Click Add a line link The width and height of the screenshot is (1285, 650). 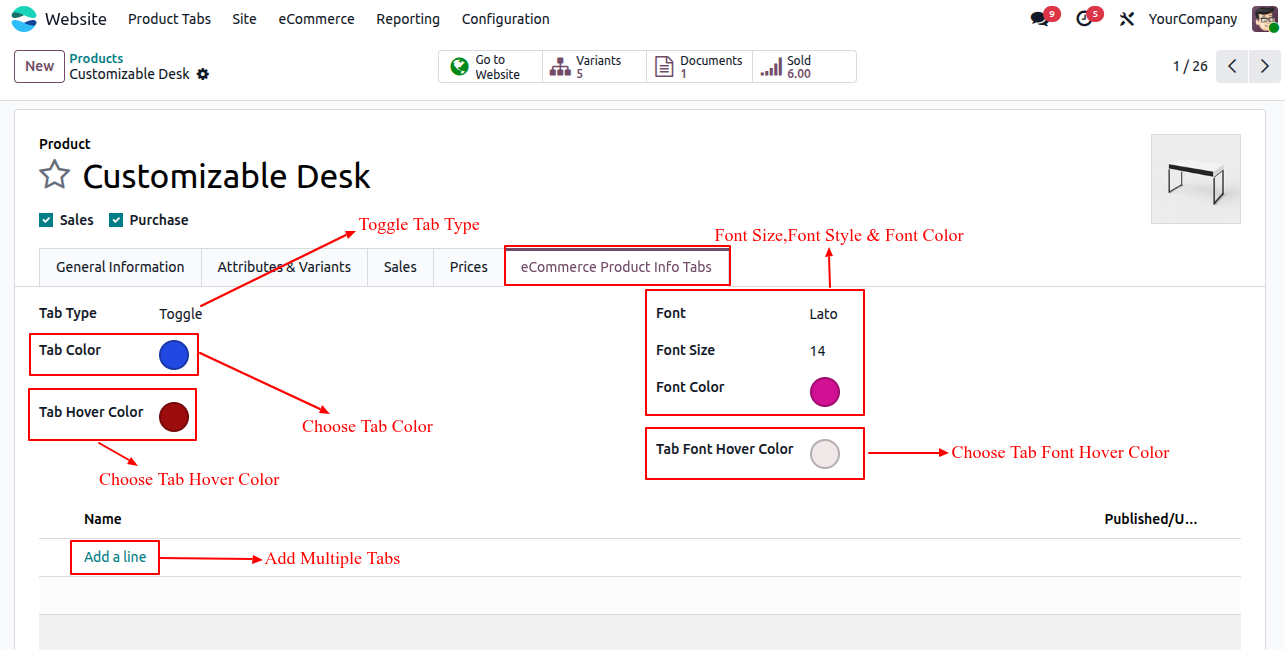point(115,557)
